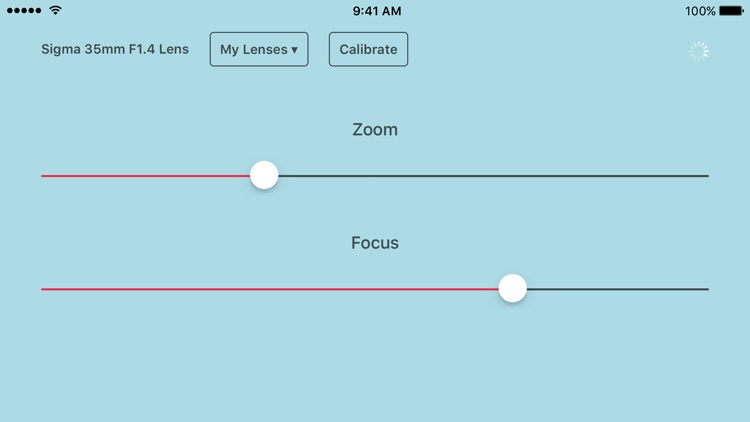
Task: Tap the Wi-Fi status icon
Action: 55,10
